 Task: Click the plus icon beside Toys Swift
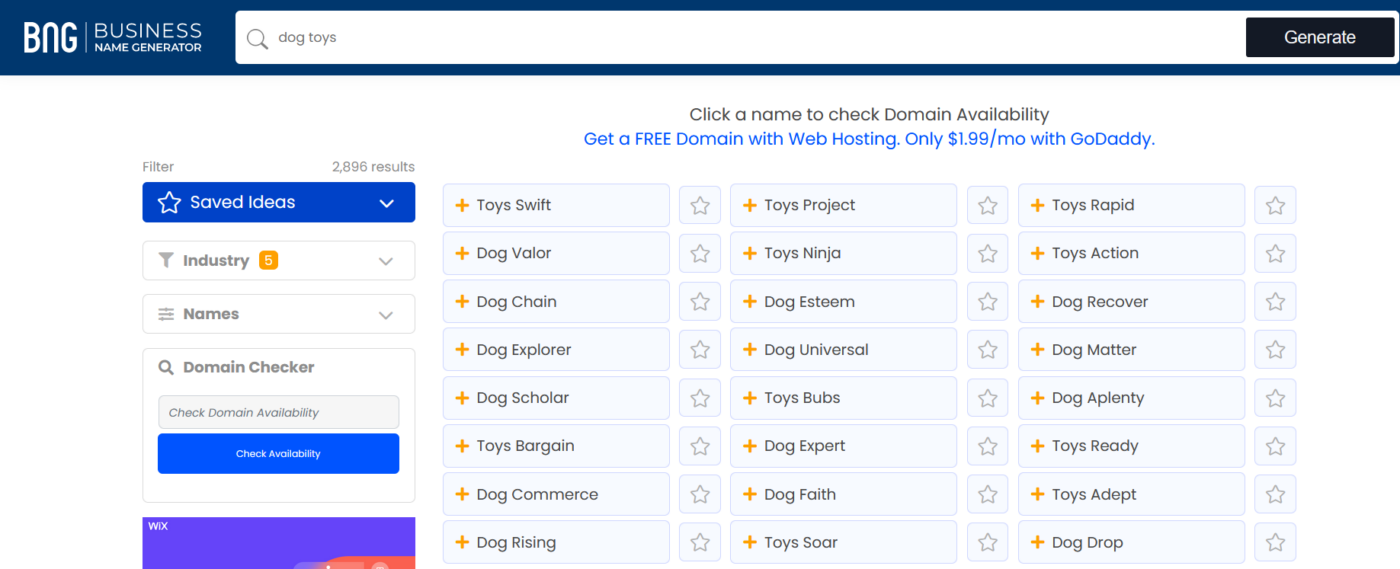pos(462,205)
